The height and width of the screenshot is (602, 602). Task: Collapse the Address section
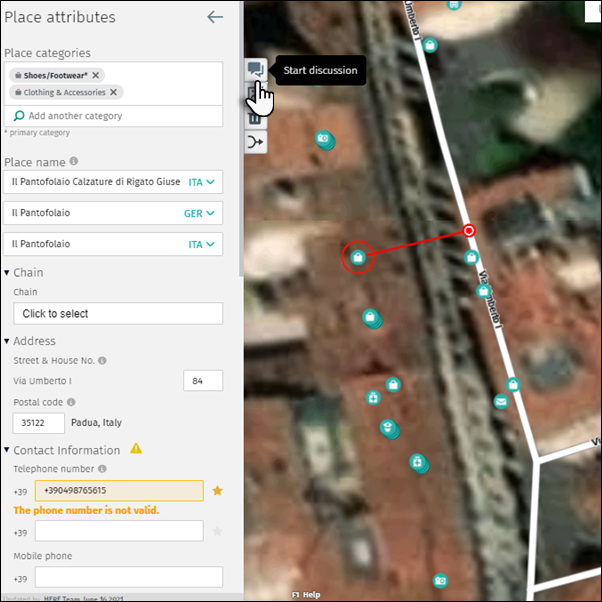[7, 341]
